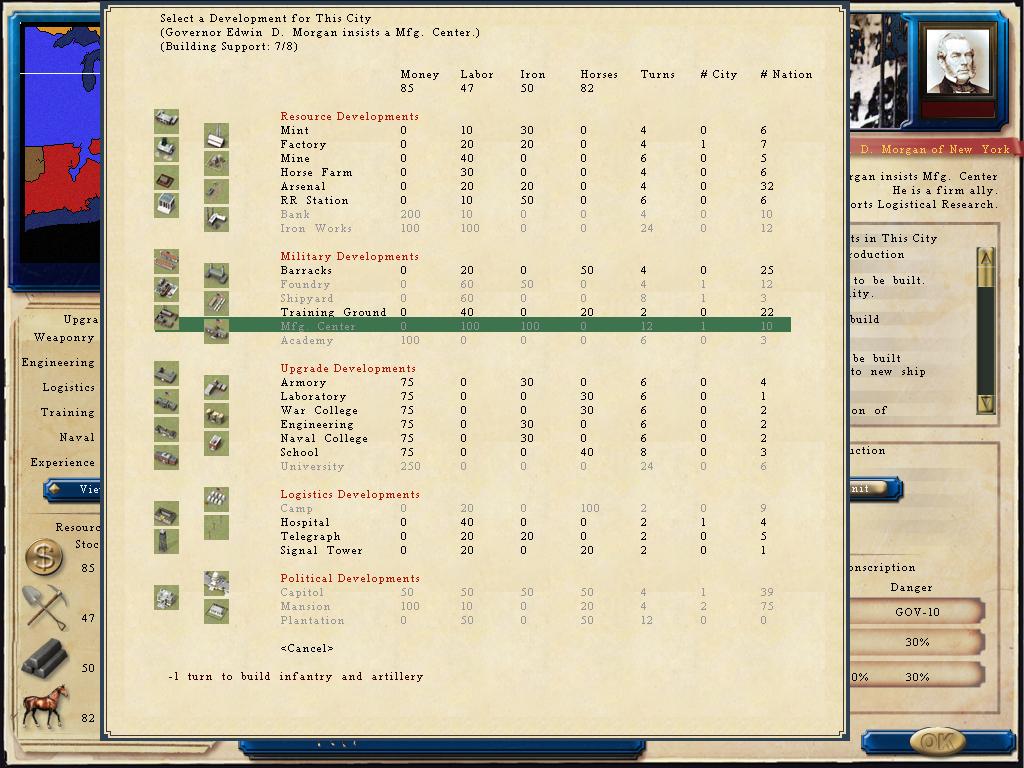Click the Horse Farm building icon
The height and width of the screenshot is (768, 1024).
(x=216, y=163)
